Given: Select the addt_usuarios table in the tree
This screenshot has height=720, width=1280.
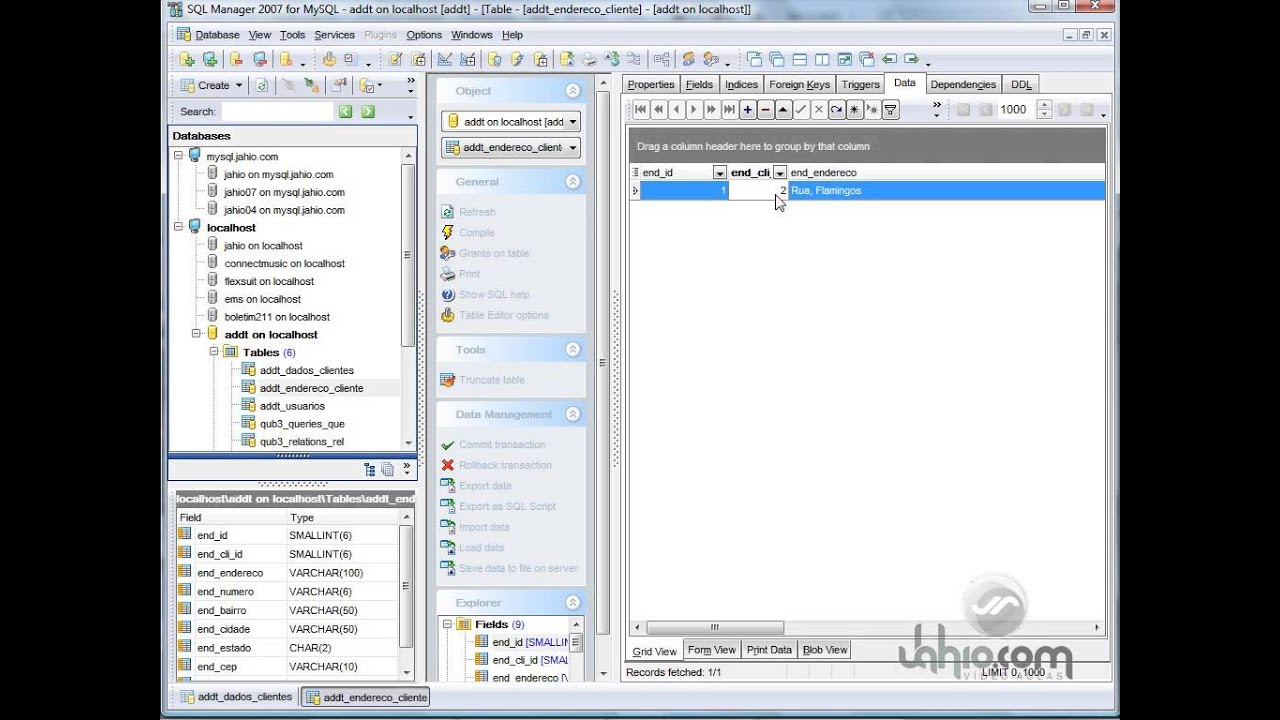Looking at the screenshot, I should (x=292, y=406).
